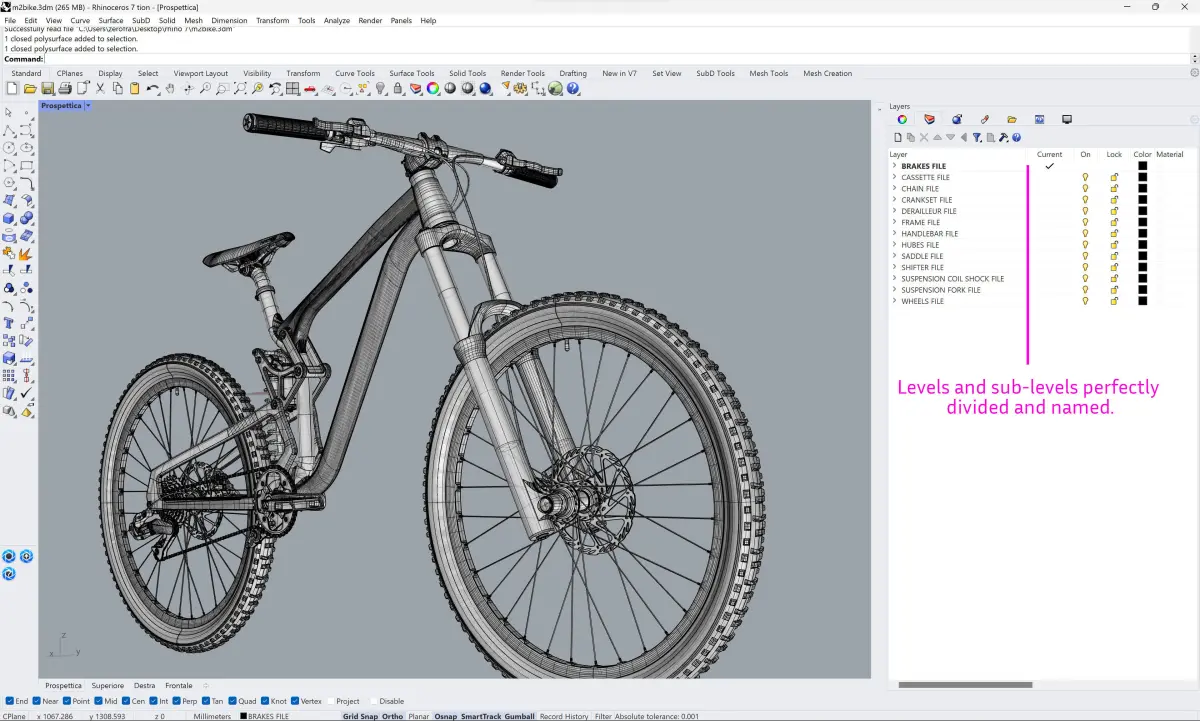Click the Cut scissors icon
1200x721 pixels.
[x=100, y=89]
